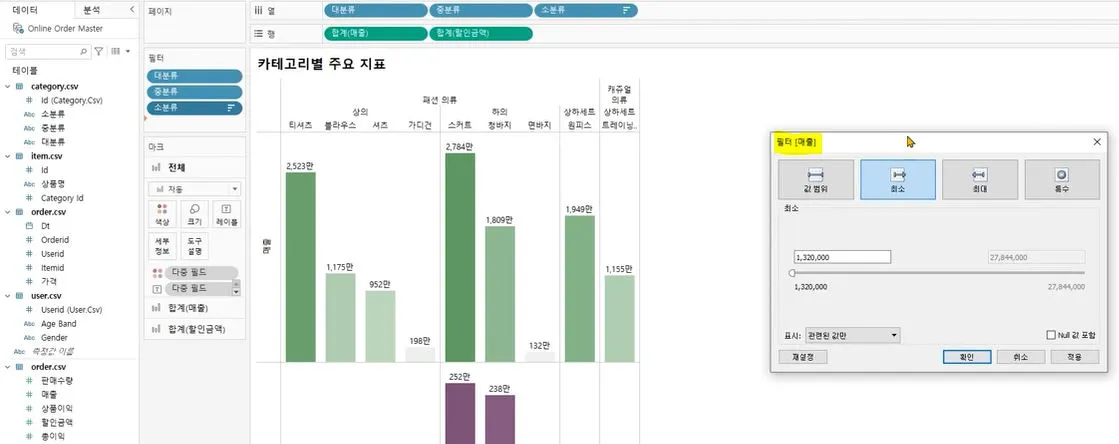The image size is (1119, 444).
Task: Click the 재설정 (reset) button
Action: click(x=803, y=357)
